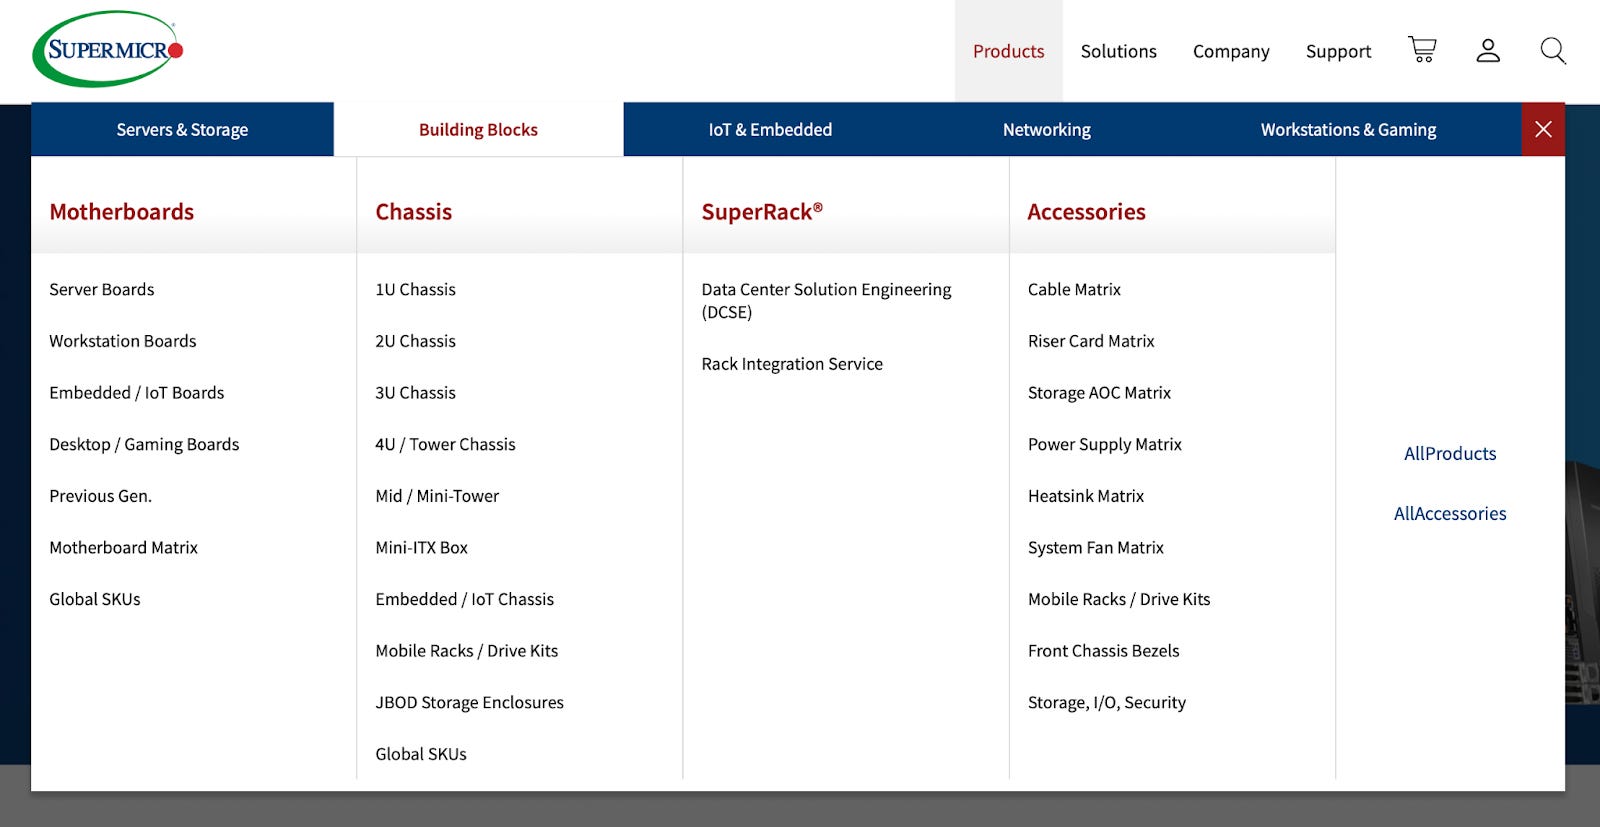The image size is (1600, 827).
Task: Click the Supermicro logo
Action: click(x=108, y=50)
